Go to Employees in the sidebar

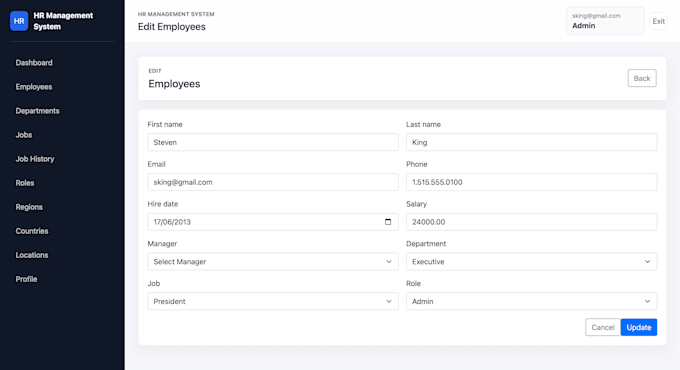coord(34,87)
